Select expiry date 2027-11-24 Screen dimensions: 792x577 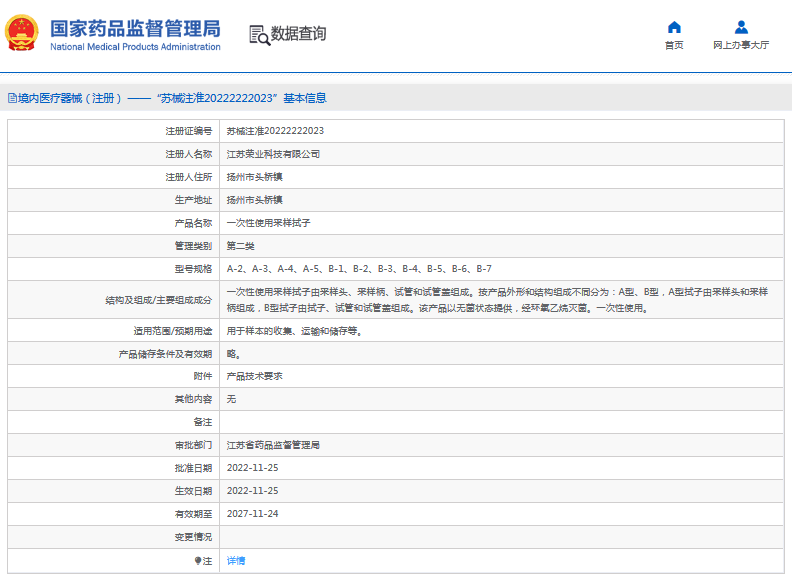[x=253, y=514]
